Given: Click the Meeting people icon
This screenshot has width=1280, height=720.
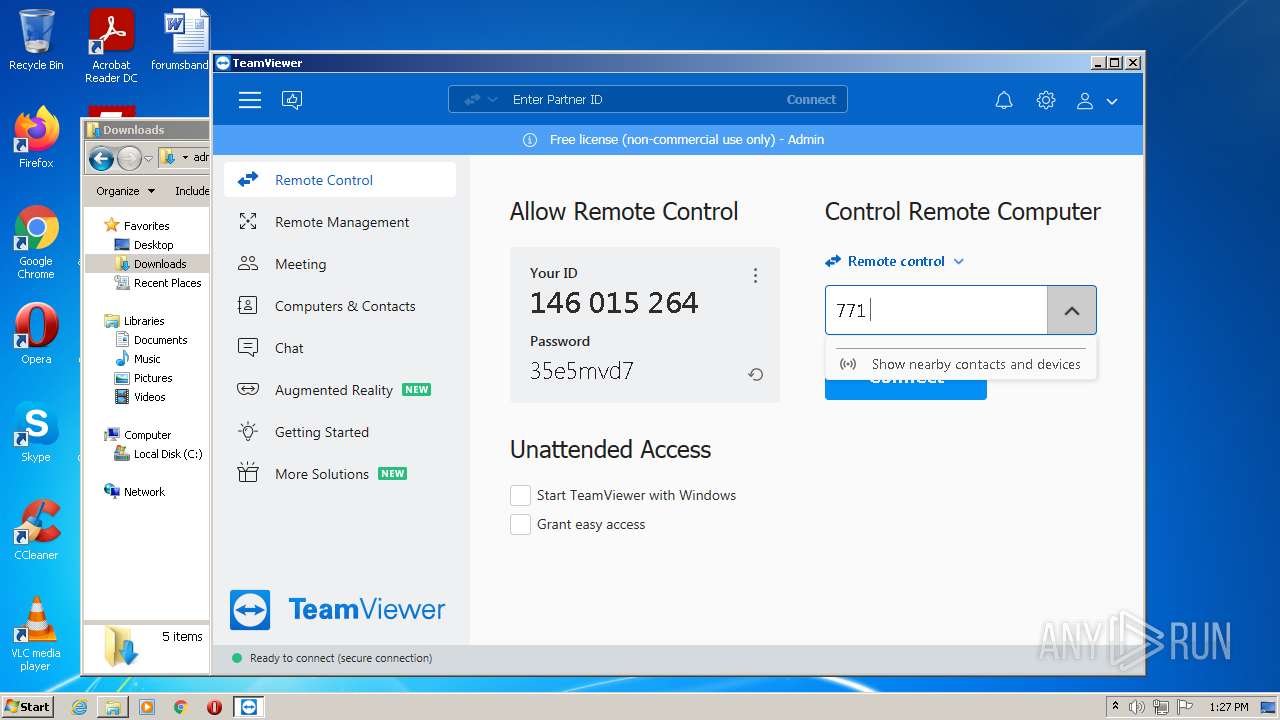Looking at the screenshot, I should click(x=248, y=264).
